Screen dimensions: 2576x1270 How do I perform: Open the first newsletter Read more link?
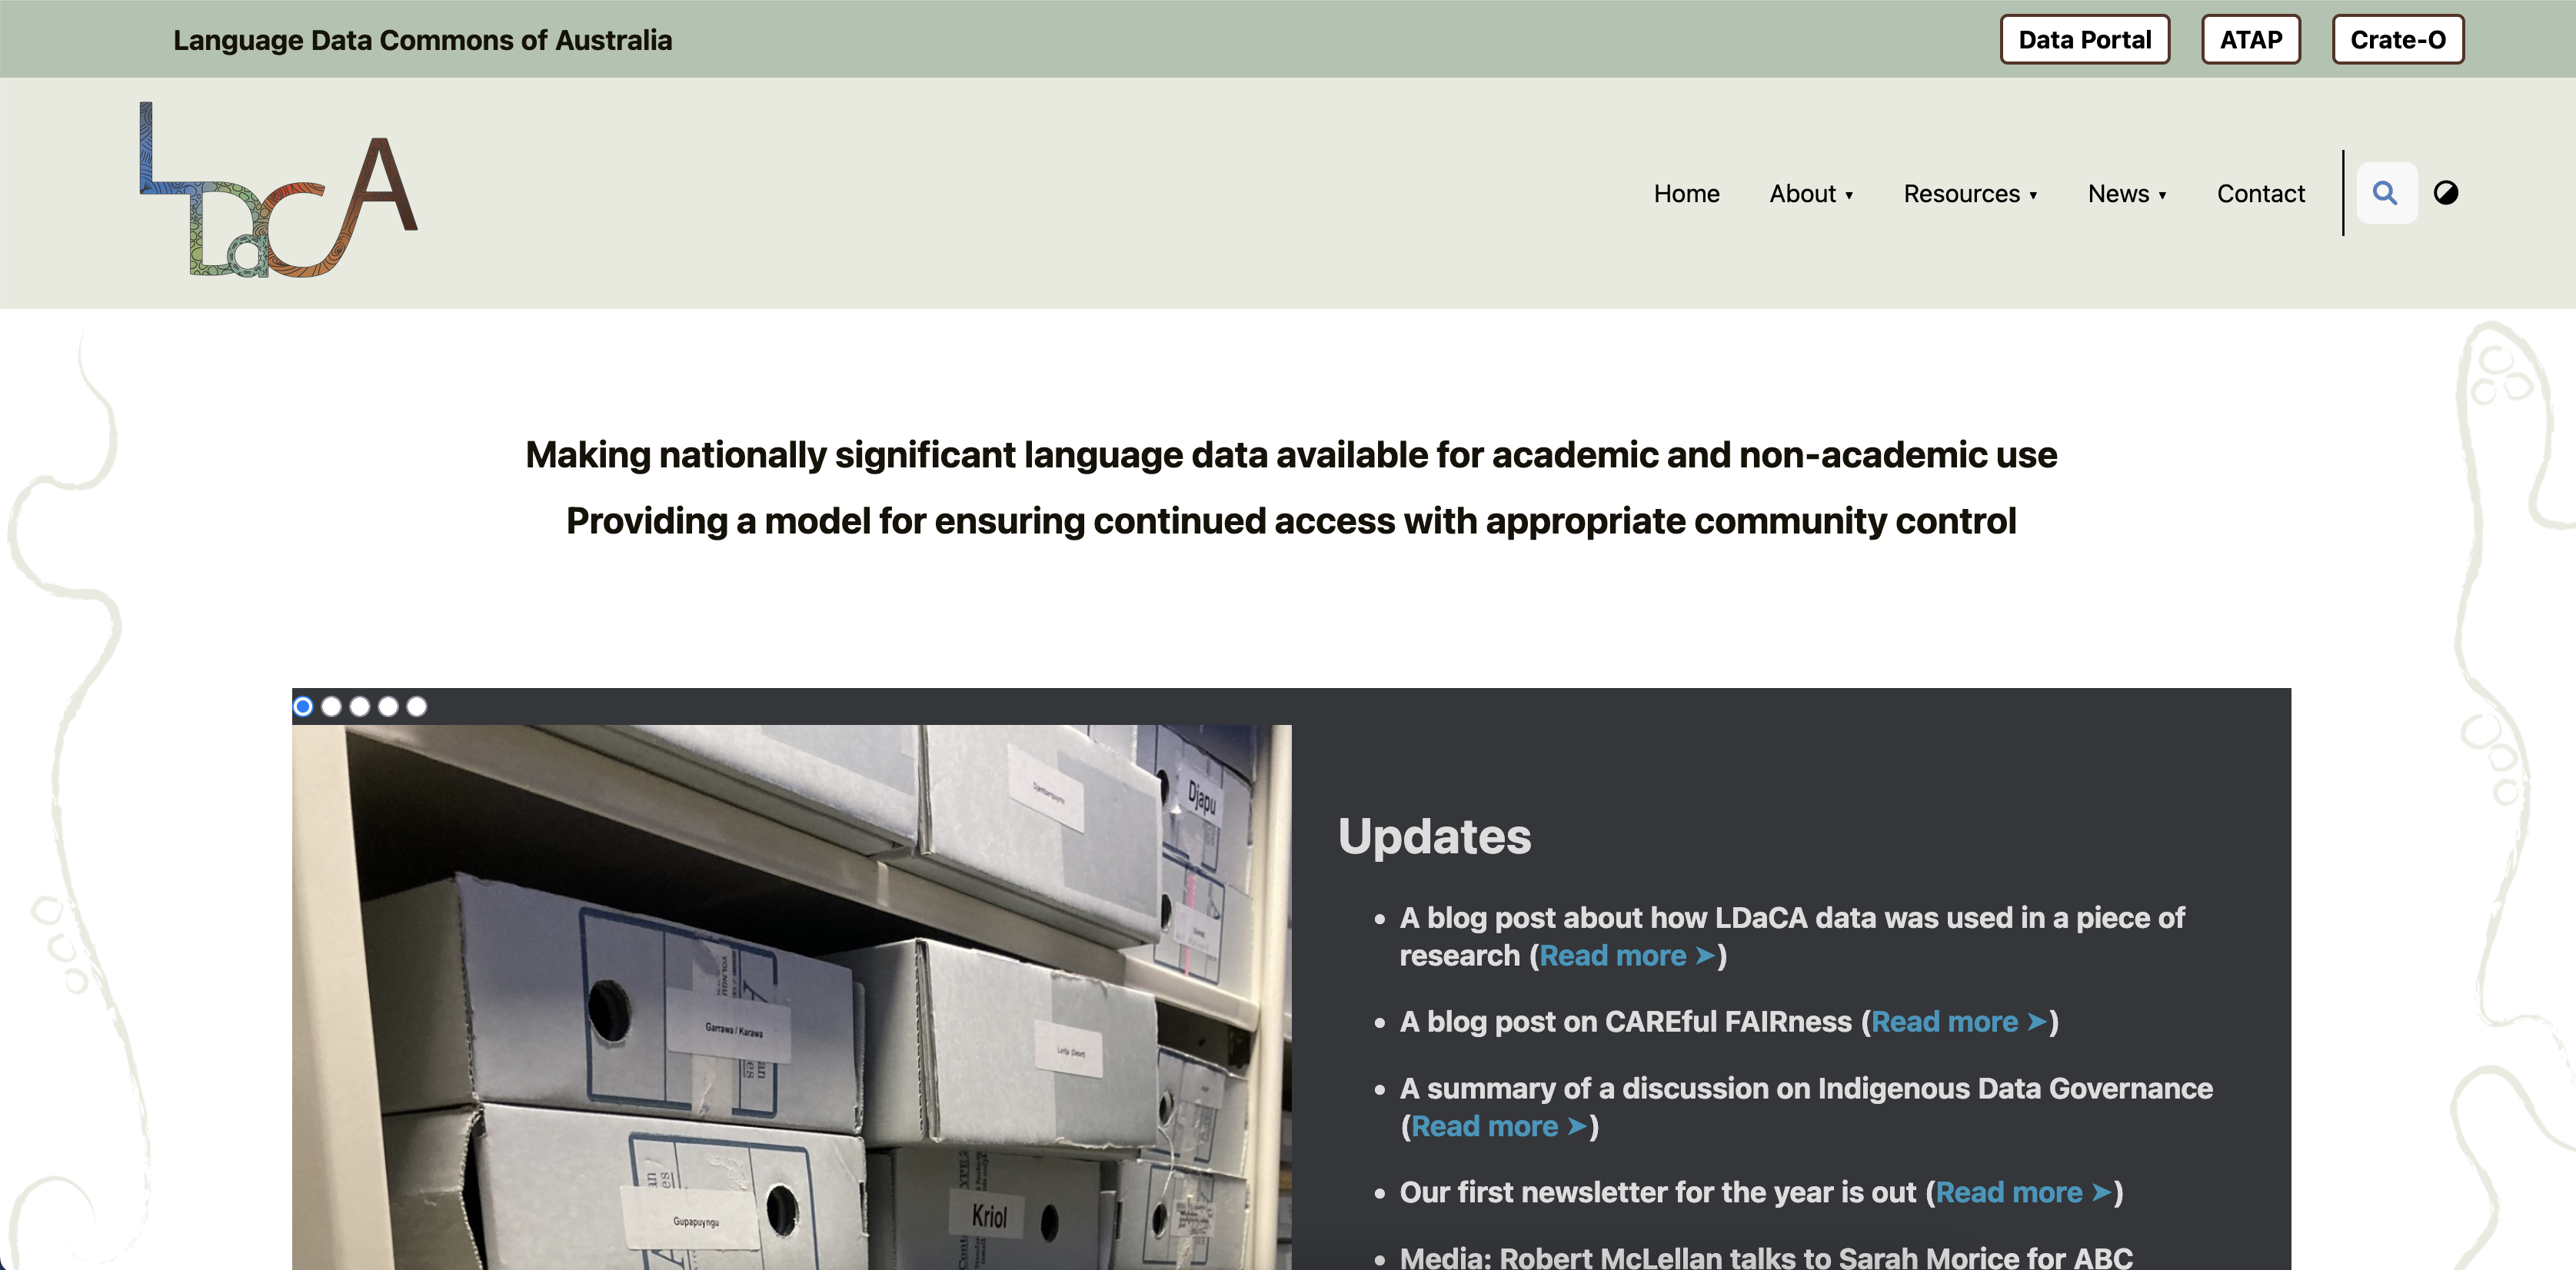[2011, 1192]
